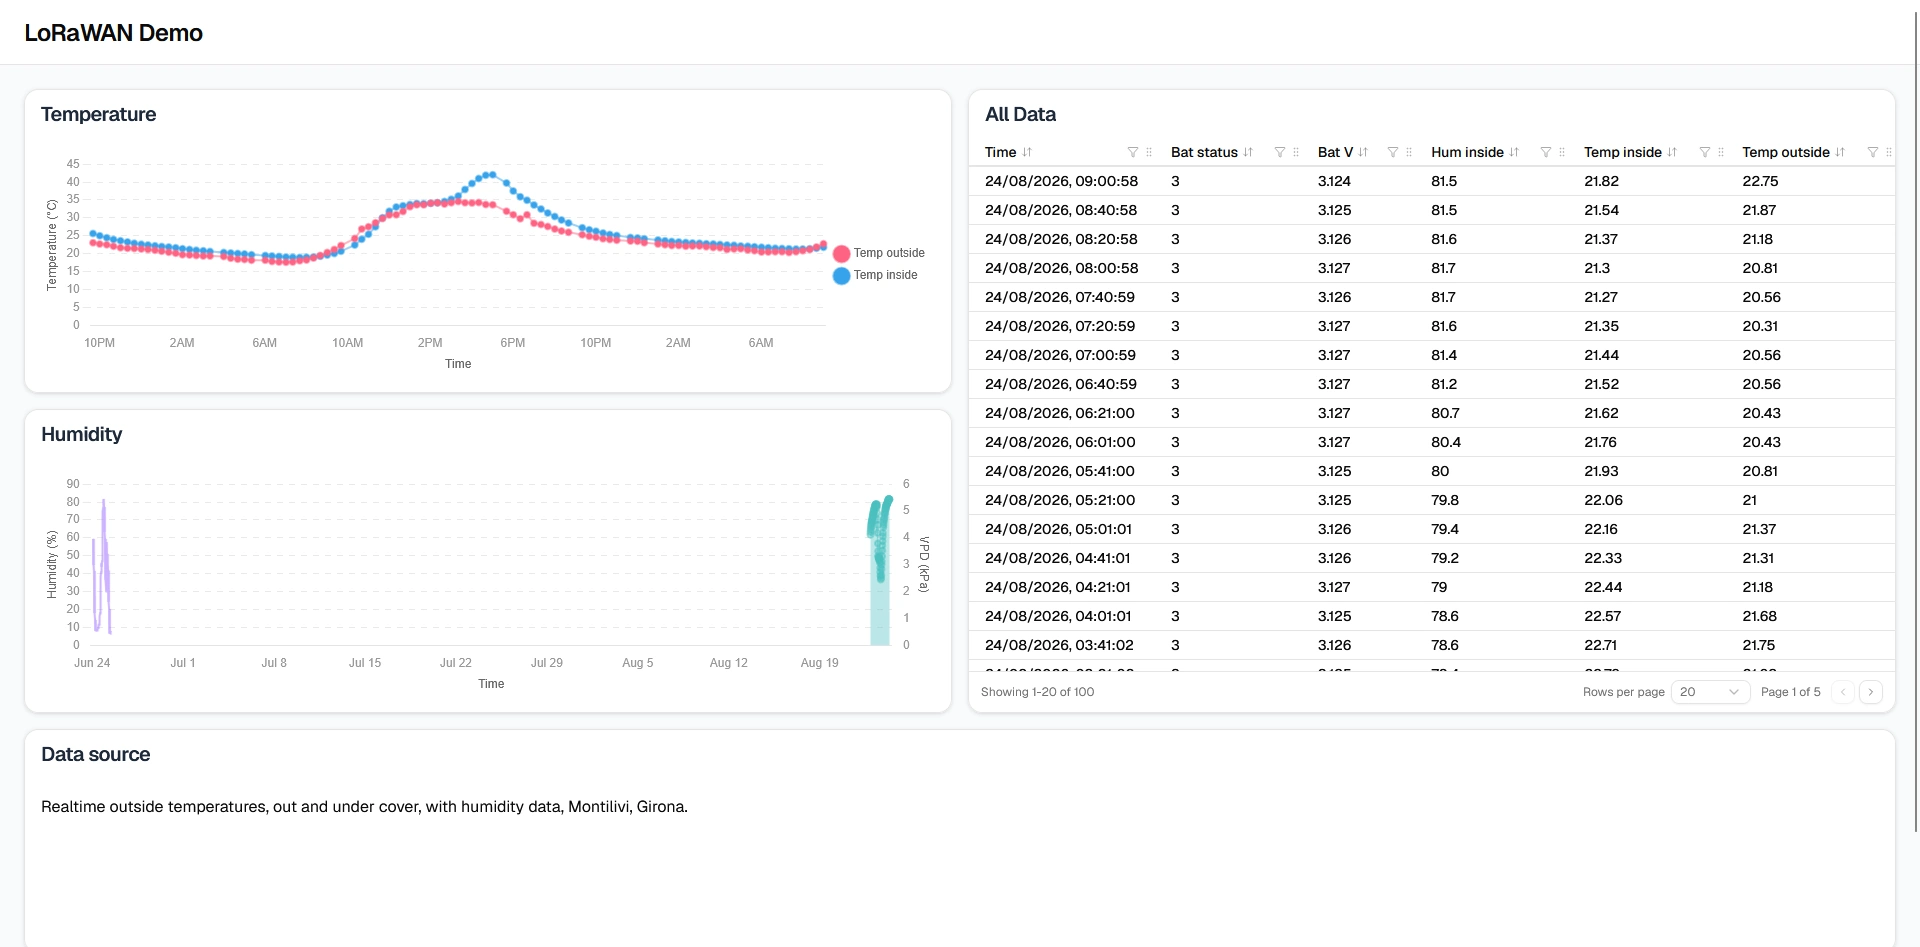The width and height of the screenshot is (1920, 947).
Task: Click the Page 1 of 5 indicator
Action: (x=1790, y=692)
